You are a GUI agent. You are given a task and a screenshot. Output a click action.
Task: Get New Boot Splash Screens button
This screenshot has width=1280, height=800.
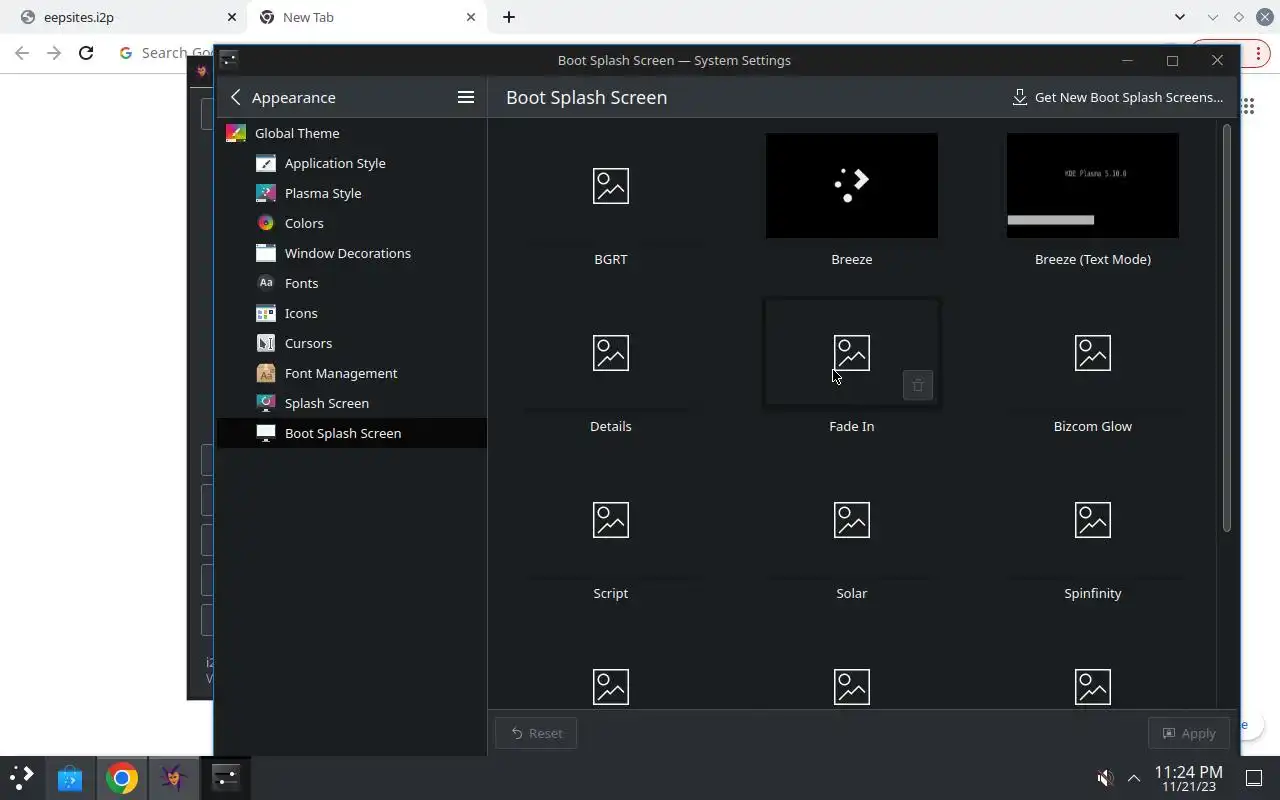pyautogui.click(x=1117, y=97)
